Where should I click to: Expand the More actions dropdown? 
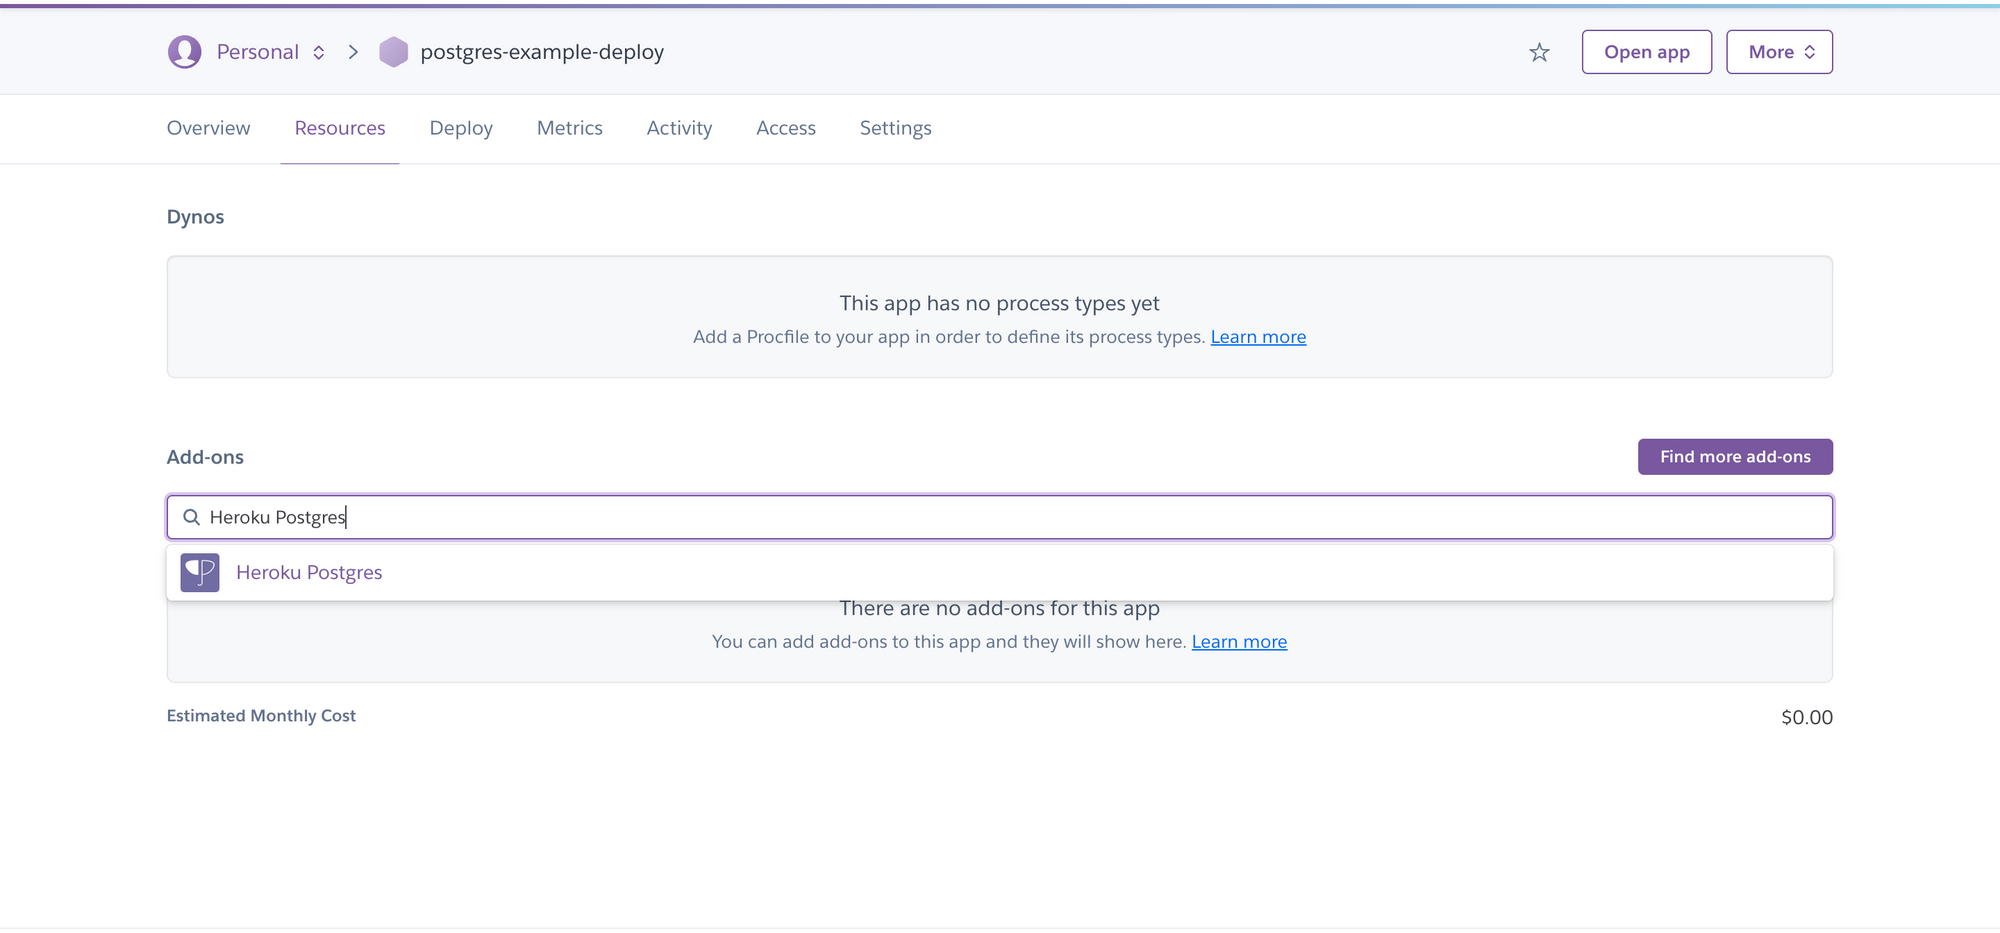(1779, 52)
